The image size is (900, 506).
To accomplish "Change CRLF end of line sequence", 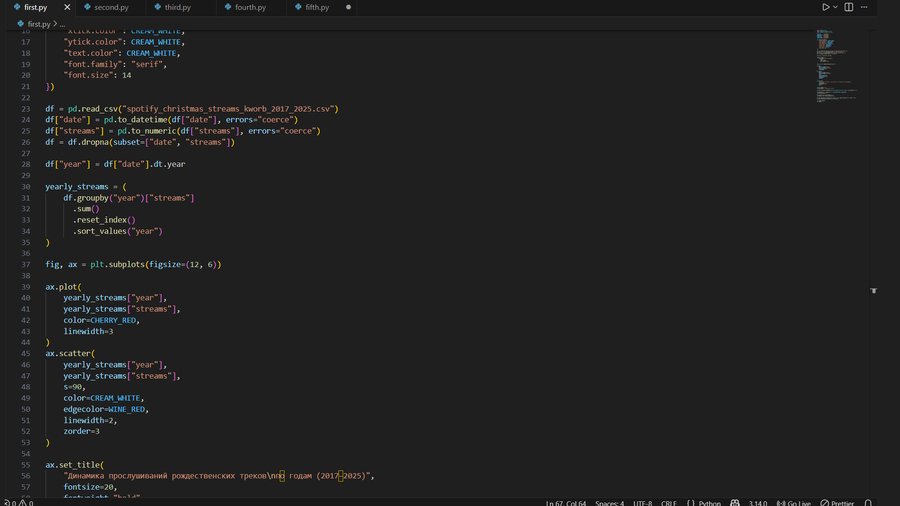I will (669, 503).
